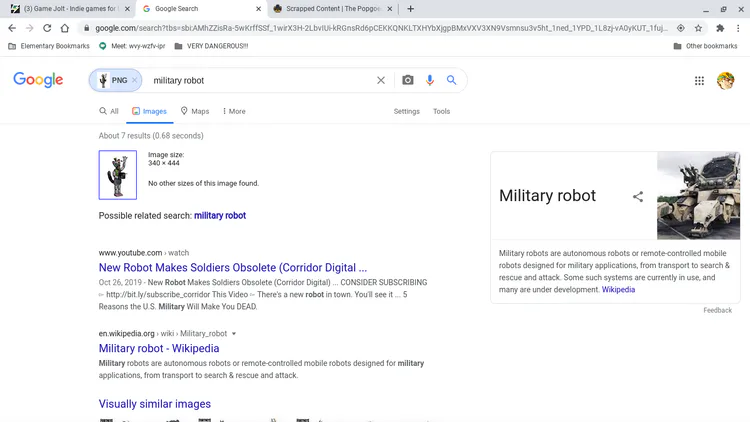
Task: Open a new tab with plus button
Action: 410,9
